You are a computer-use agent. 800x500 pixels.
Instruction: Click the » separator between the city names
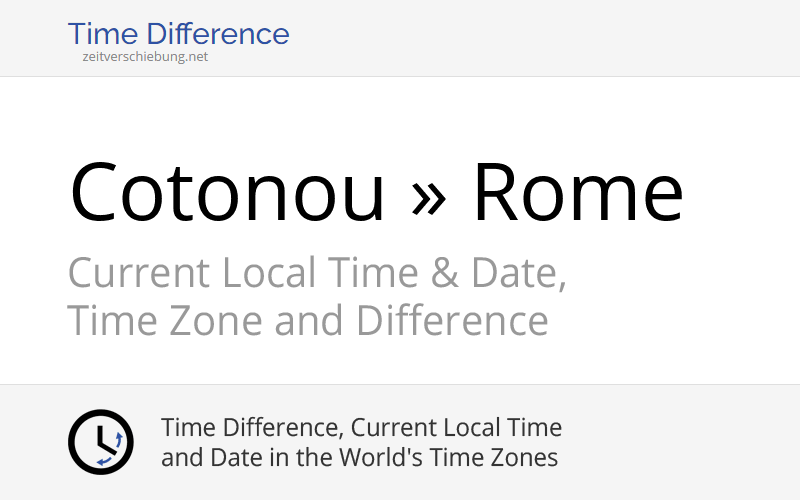click(x=428, y=192)
